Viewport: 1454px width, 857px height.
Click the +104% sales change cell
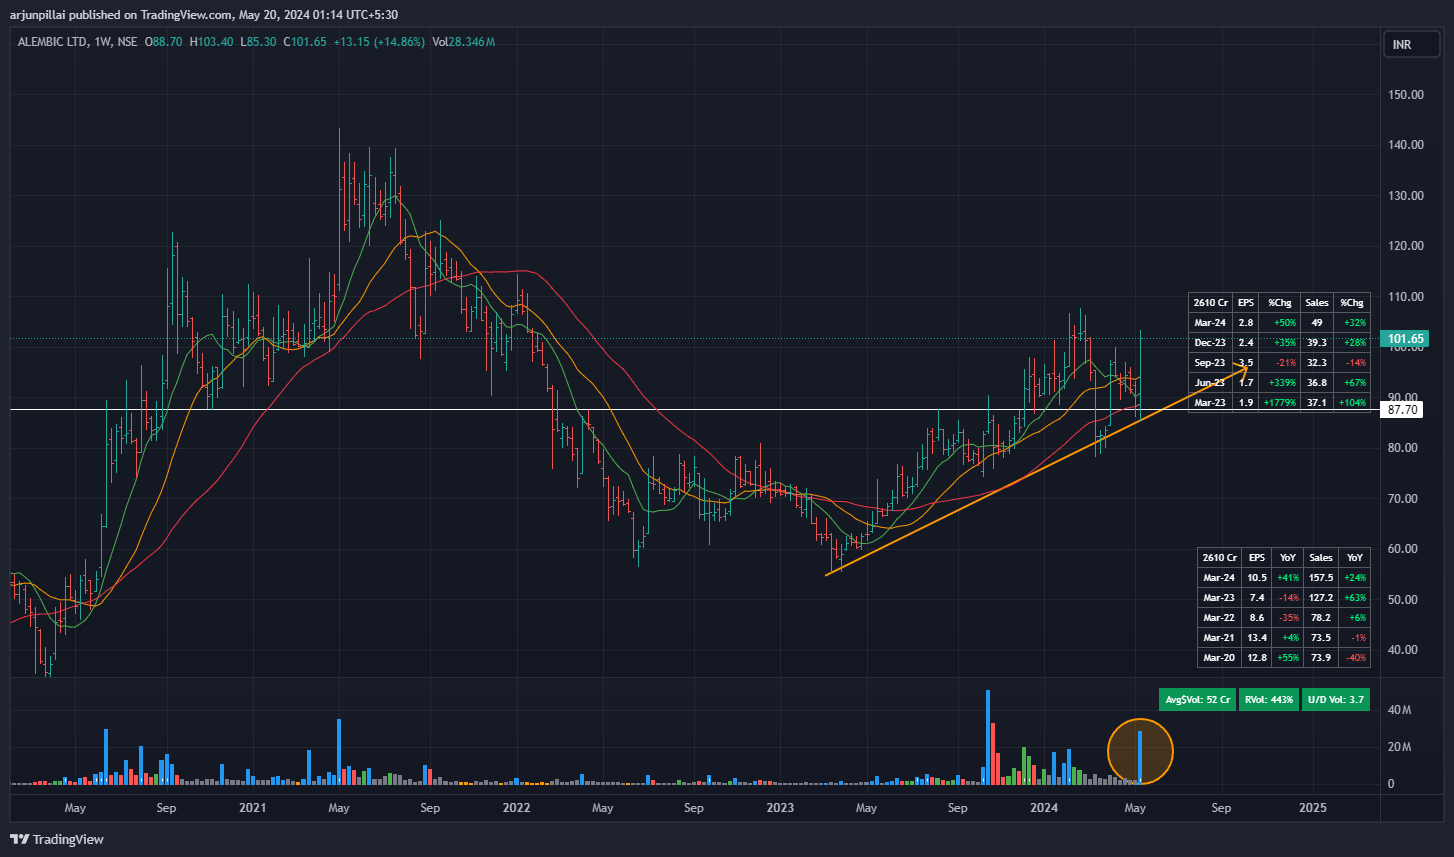point(1352,402)
